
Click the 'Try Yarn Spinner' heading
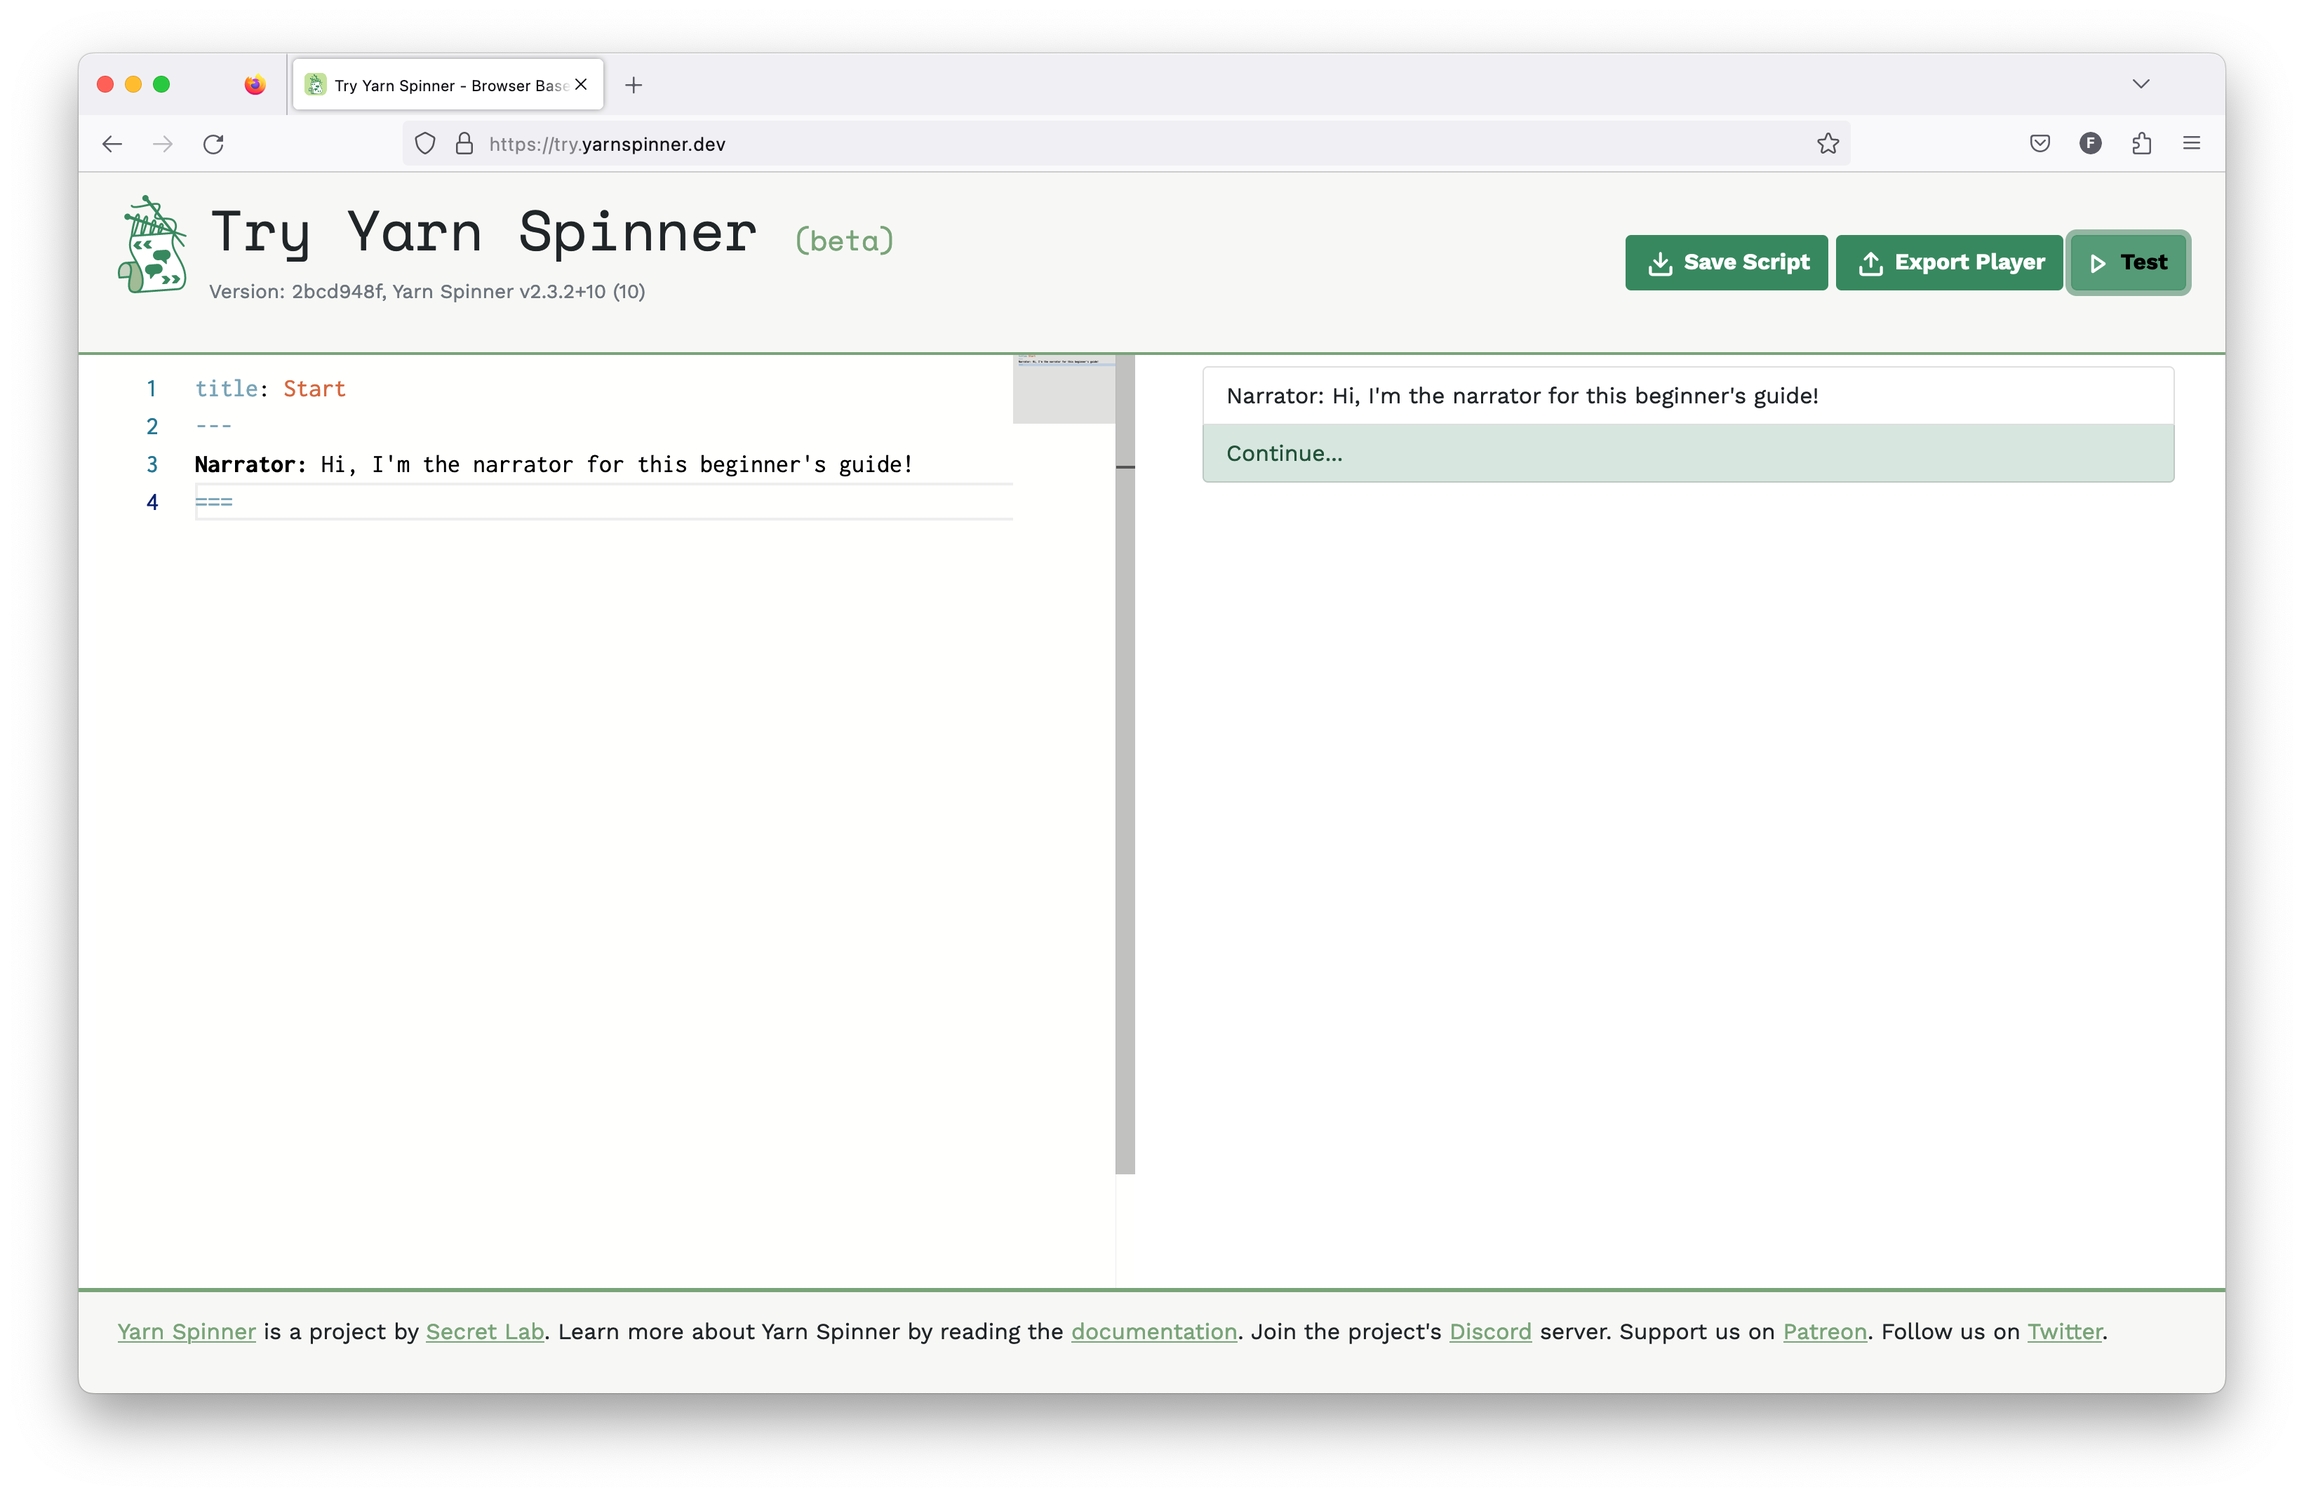(x=483, y=233)
